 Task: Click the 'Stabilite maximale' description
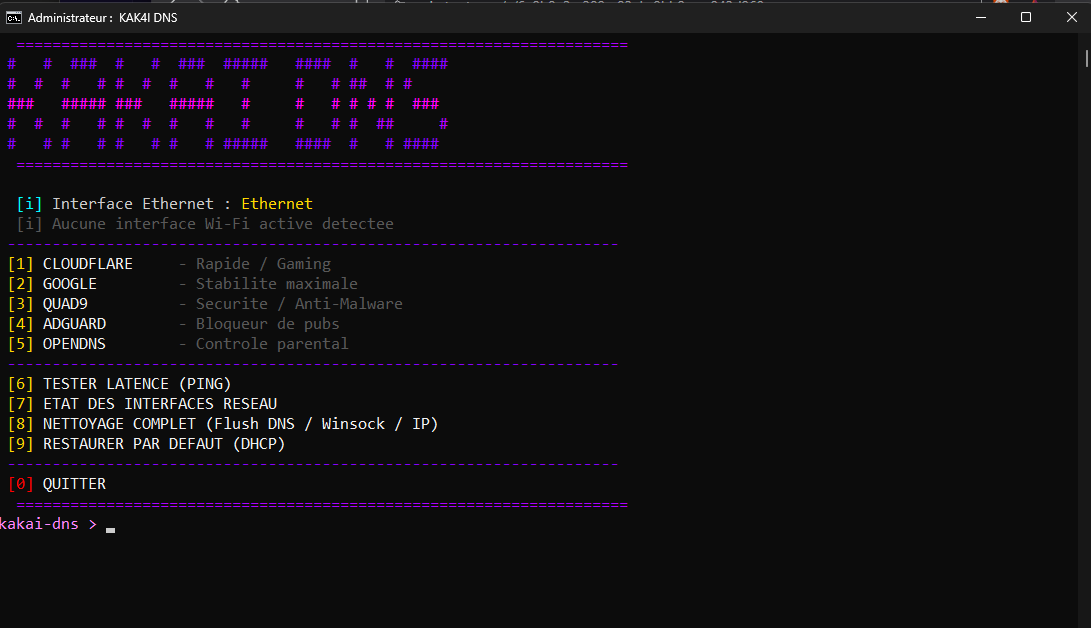click(277, 284)
